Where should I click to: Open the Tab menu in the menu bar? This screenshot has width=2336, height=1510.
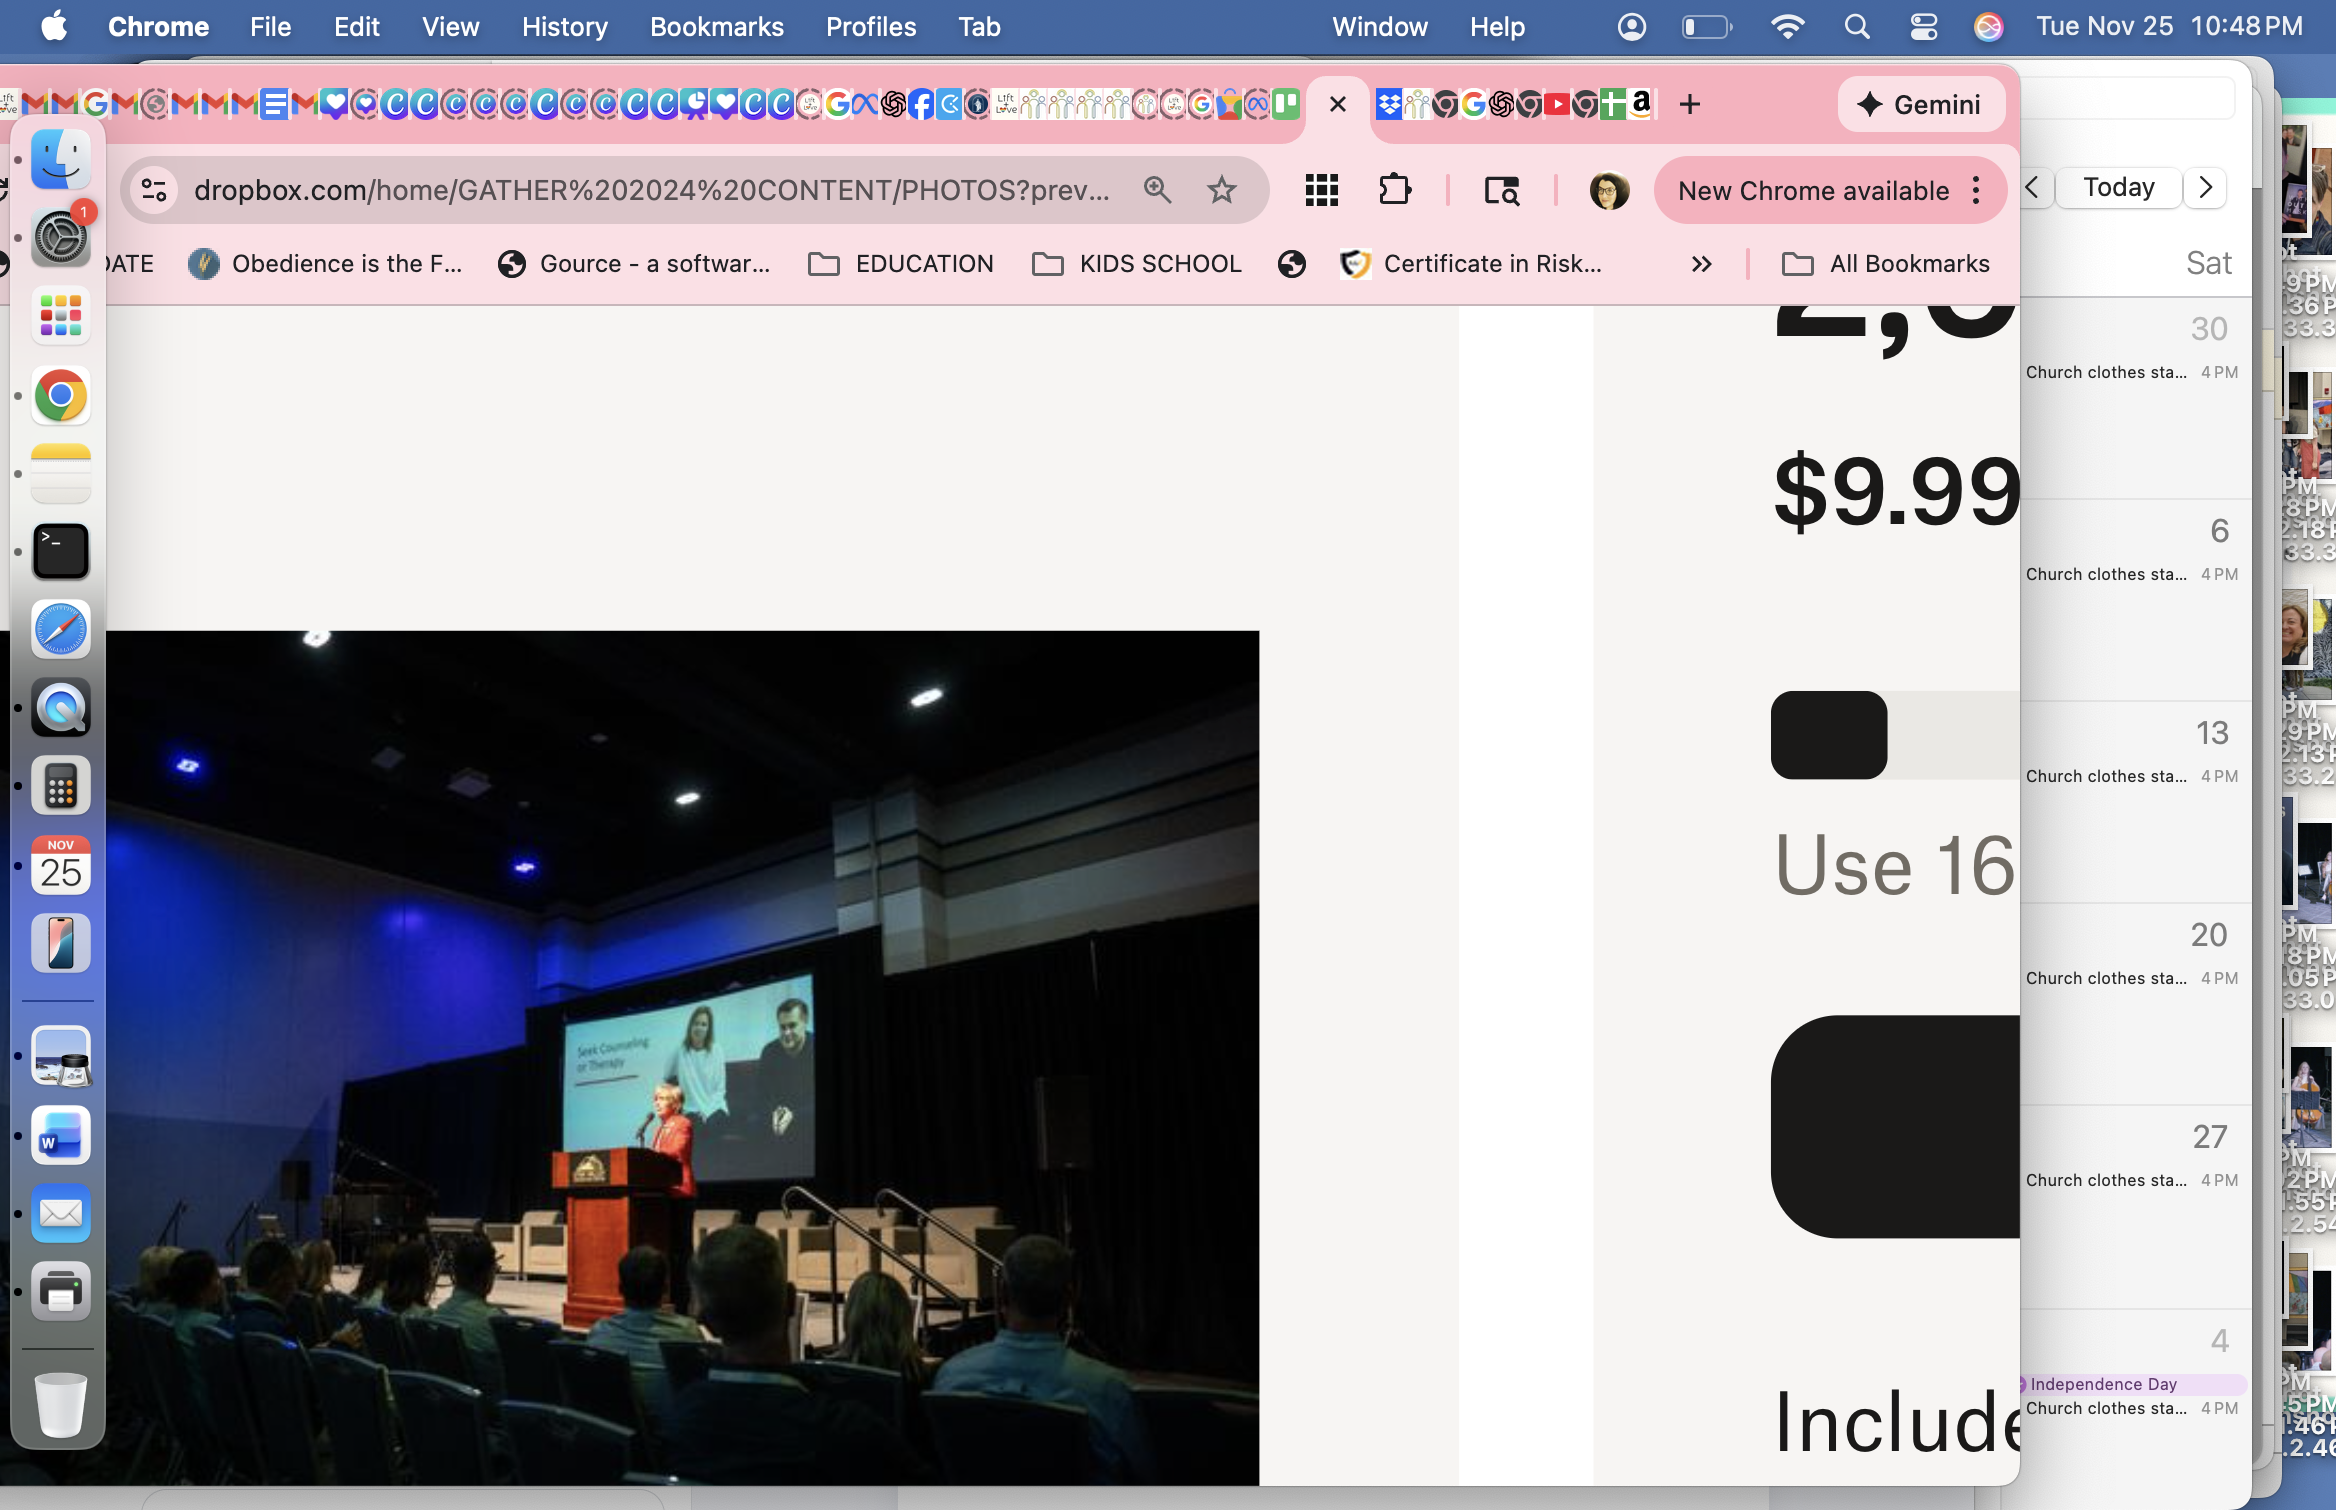979,27
